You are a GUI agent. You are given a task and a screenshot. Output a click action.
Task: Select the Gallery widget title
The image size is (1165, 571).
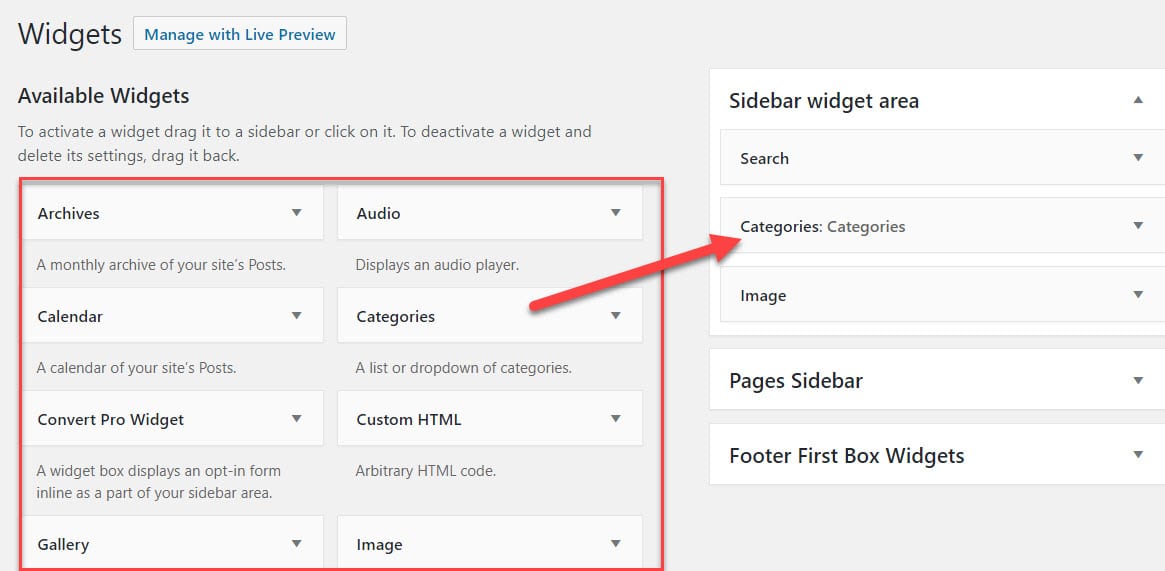coord(64,544)
